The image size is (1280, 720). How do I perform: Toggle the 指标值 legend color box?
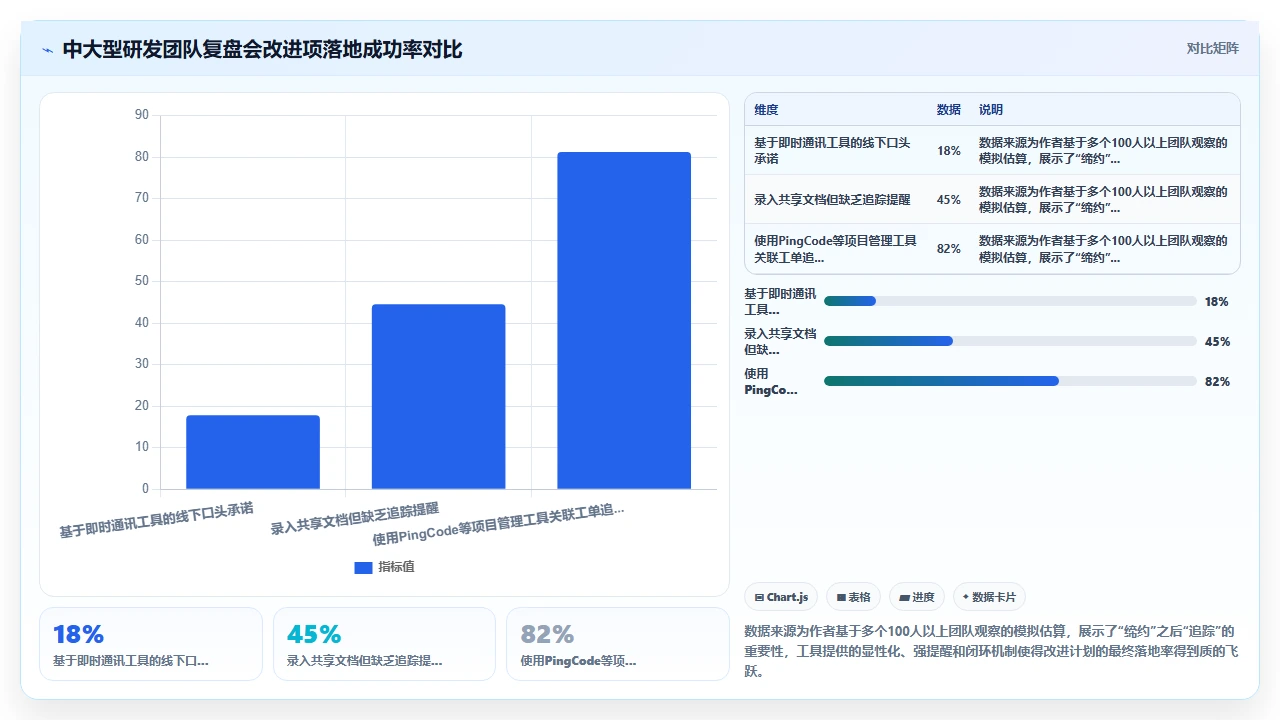(x=363, y=567)
